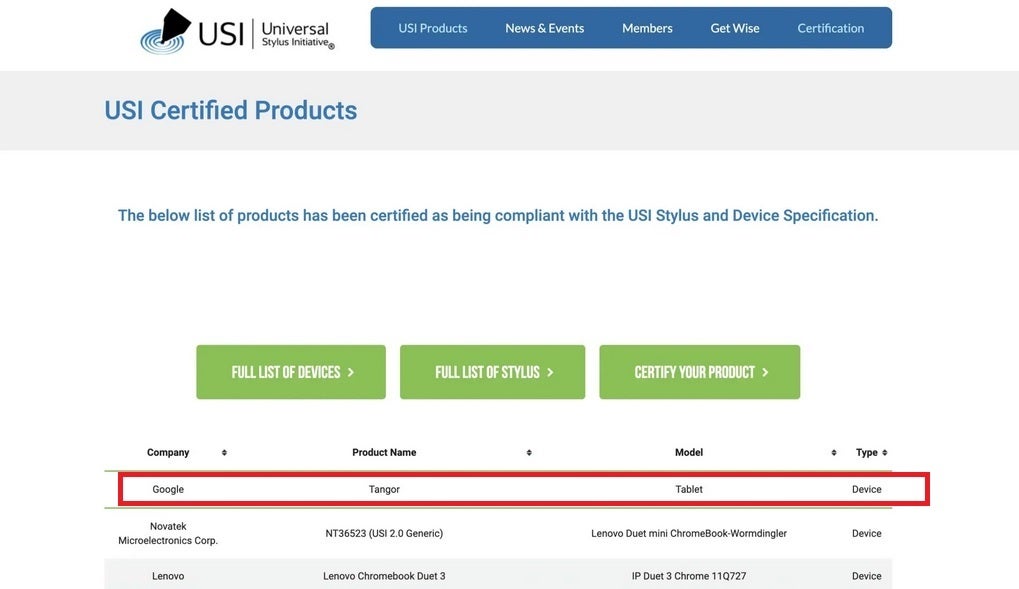Click the Full List of Devices button
This screenshot has height=589, width=1019.
pyautogui.click(x=291, y=372)
